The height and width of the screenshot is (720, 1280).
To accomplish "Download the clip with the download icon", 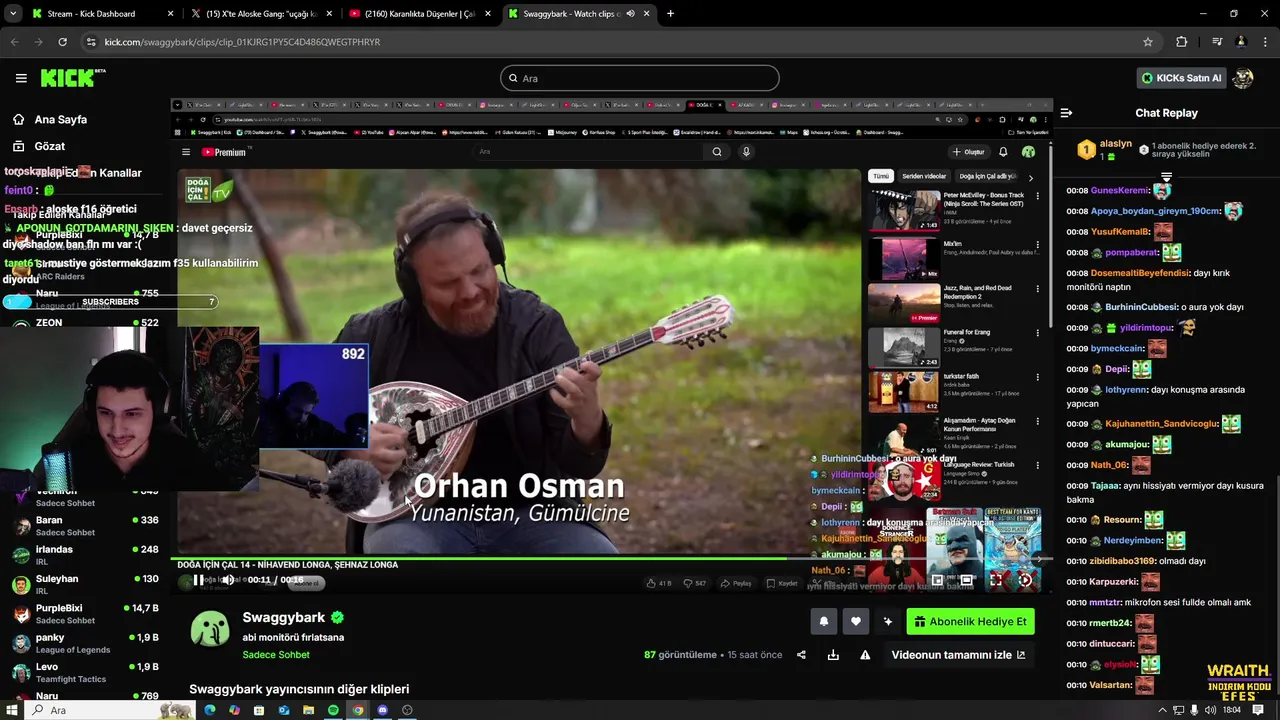I will coord(833,655).
